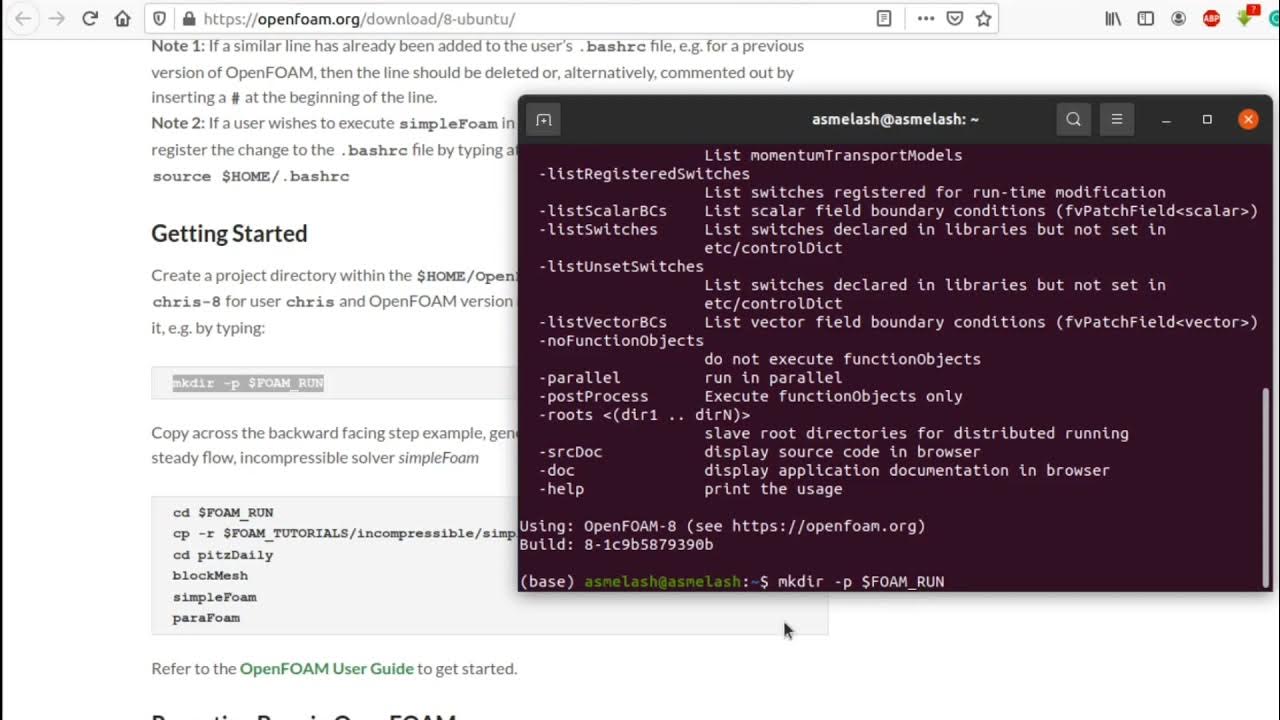Go to the Firefox home page icon
This screenshot has height=720, width=1280.
tap(122, 18)
